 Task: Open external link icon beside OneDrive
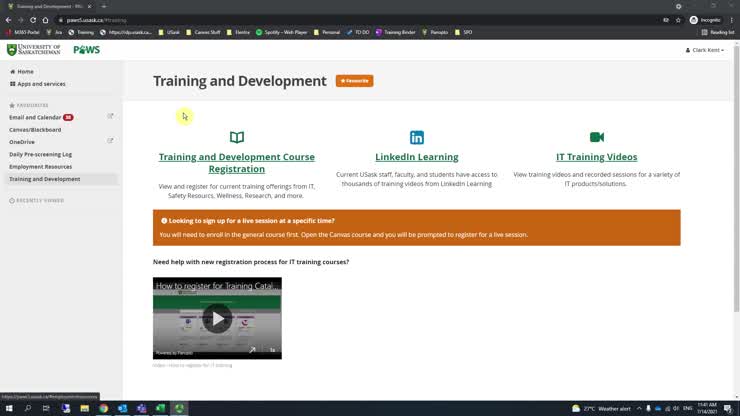click(x=110, y=141)
